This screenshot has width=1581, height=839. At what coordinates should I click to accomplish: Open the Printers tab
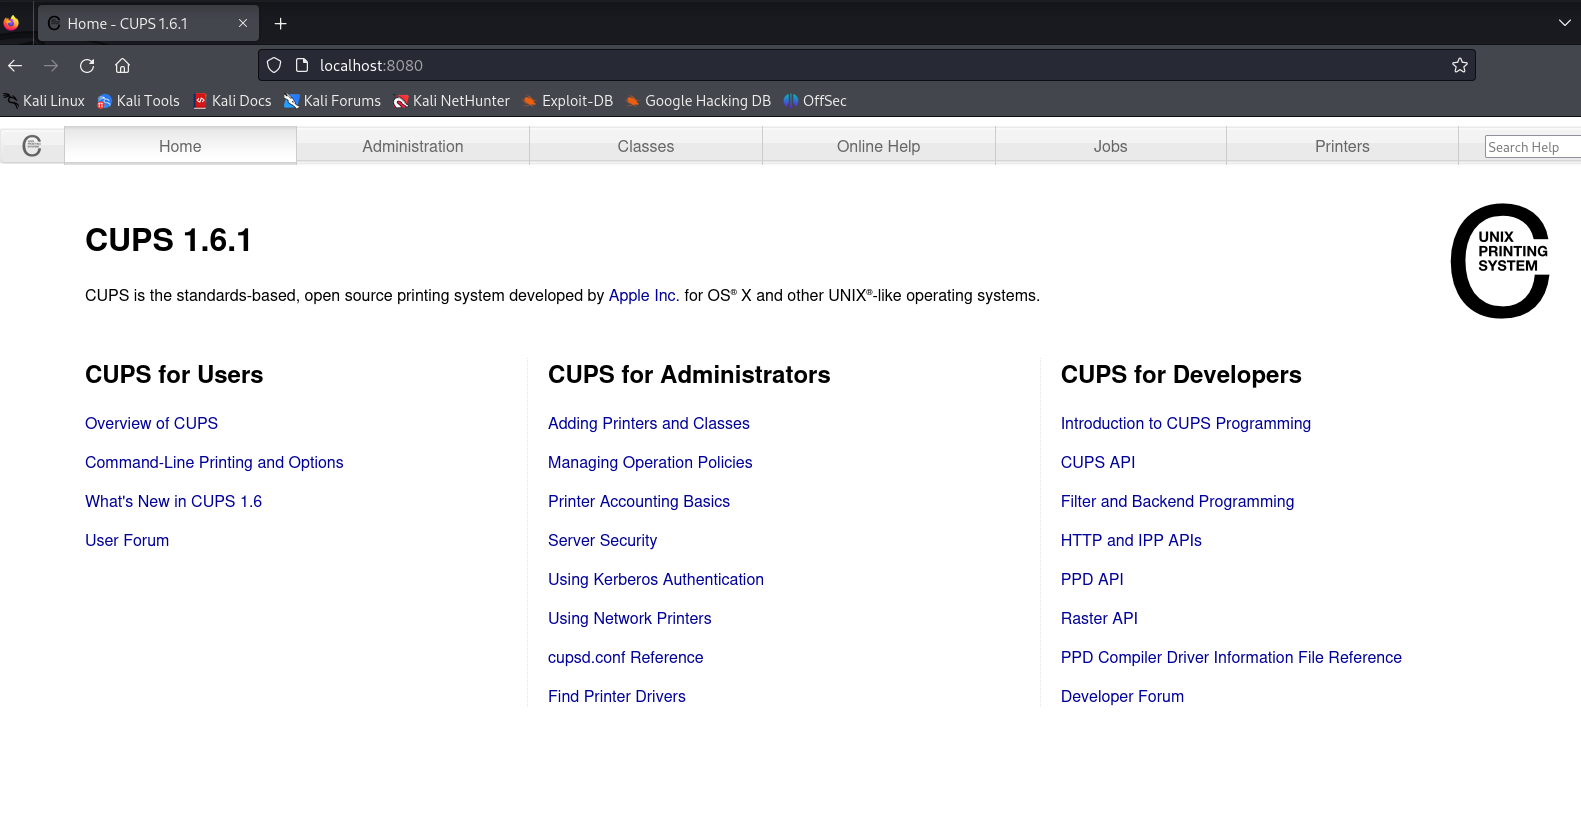click(x=1341, y=146)
